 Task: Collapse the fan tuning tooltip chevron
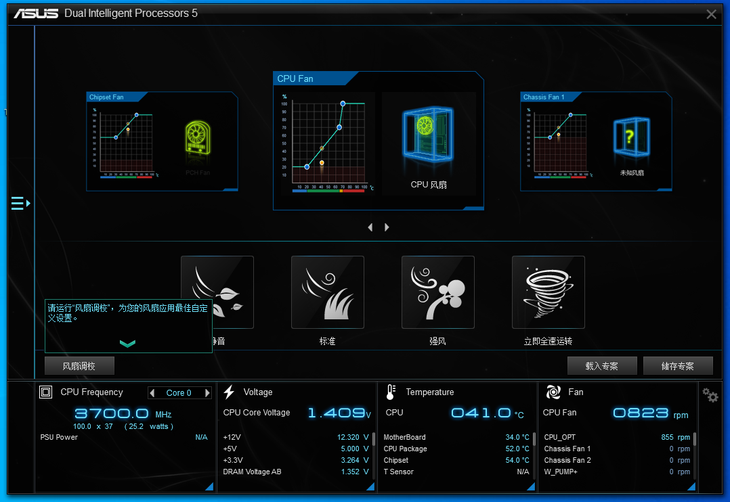coord(127,344)
